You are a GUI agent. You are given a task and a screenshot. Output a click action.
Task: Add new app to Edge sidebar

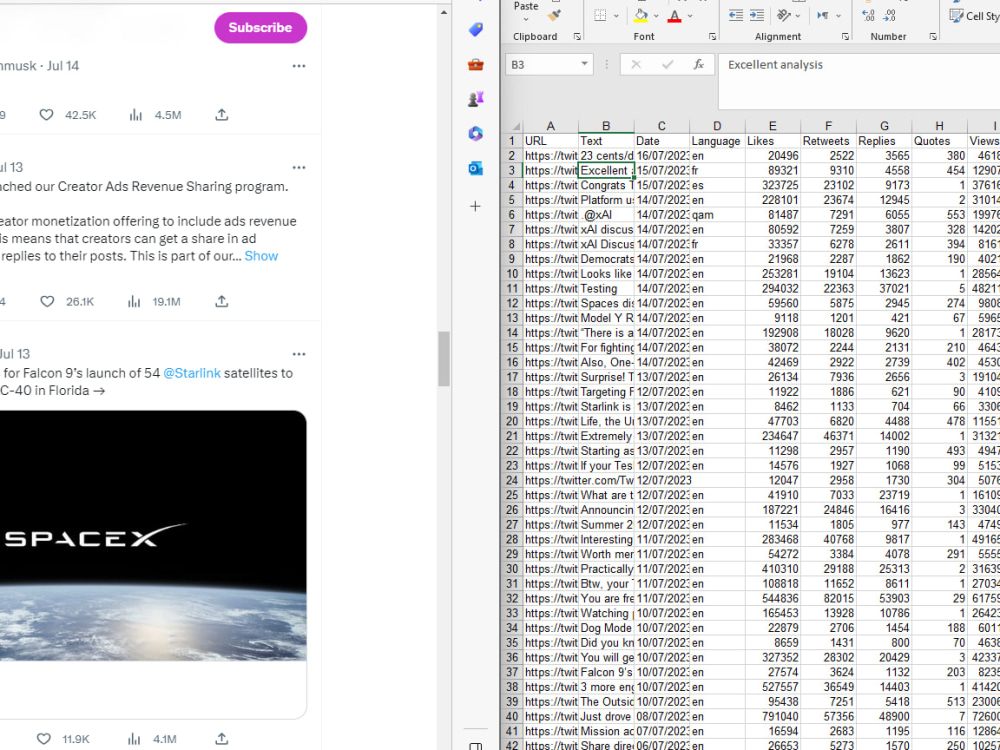[x=476, y=206]
